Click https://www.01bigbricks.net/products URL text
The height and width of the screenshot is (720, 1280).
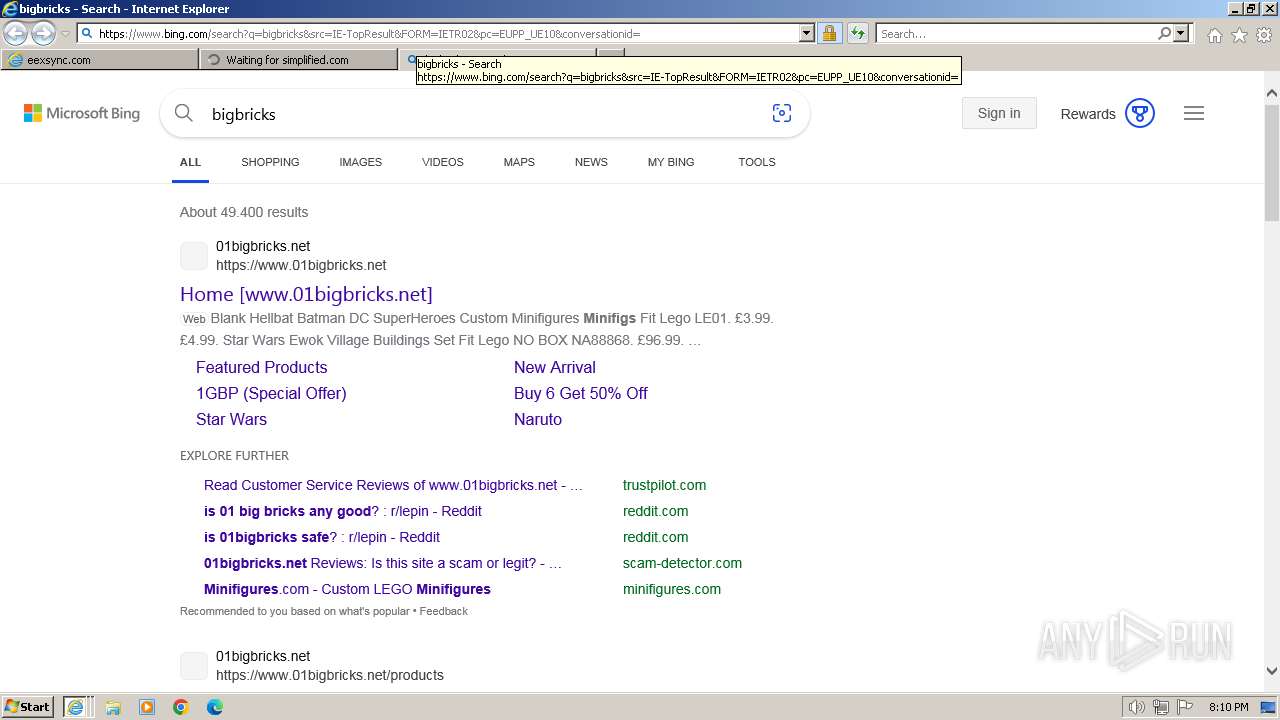(330, 675)
